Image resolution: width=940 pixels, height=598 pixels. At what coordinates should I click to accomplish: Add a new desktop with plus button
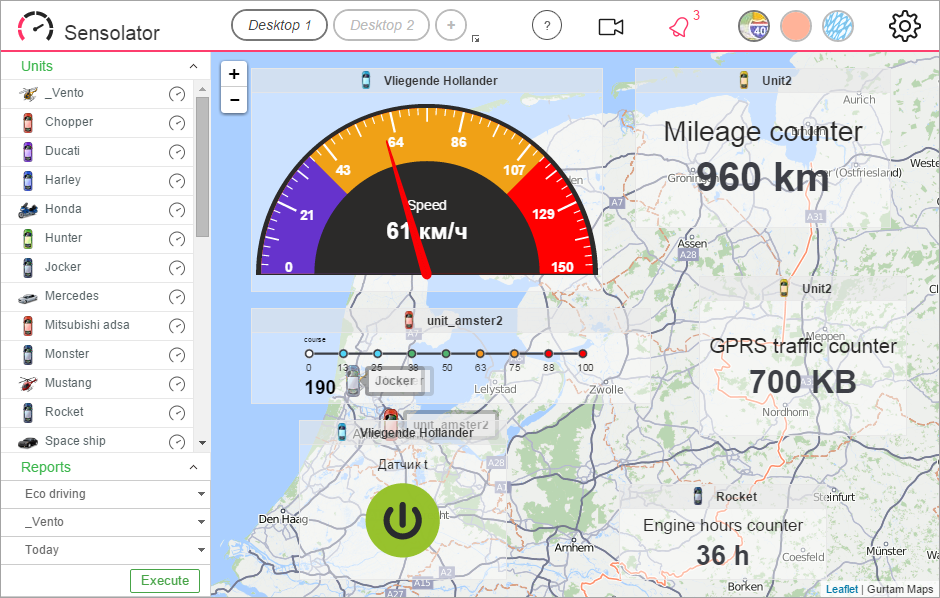[x=451, y=25]
